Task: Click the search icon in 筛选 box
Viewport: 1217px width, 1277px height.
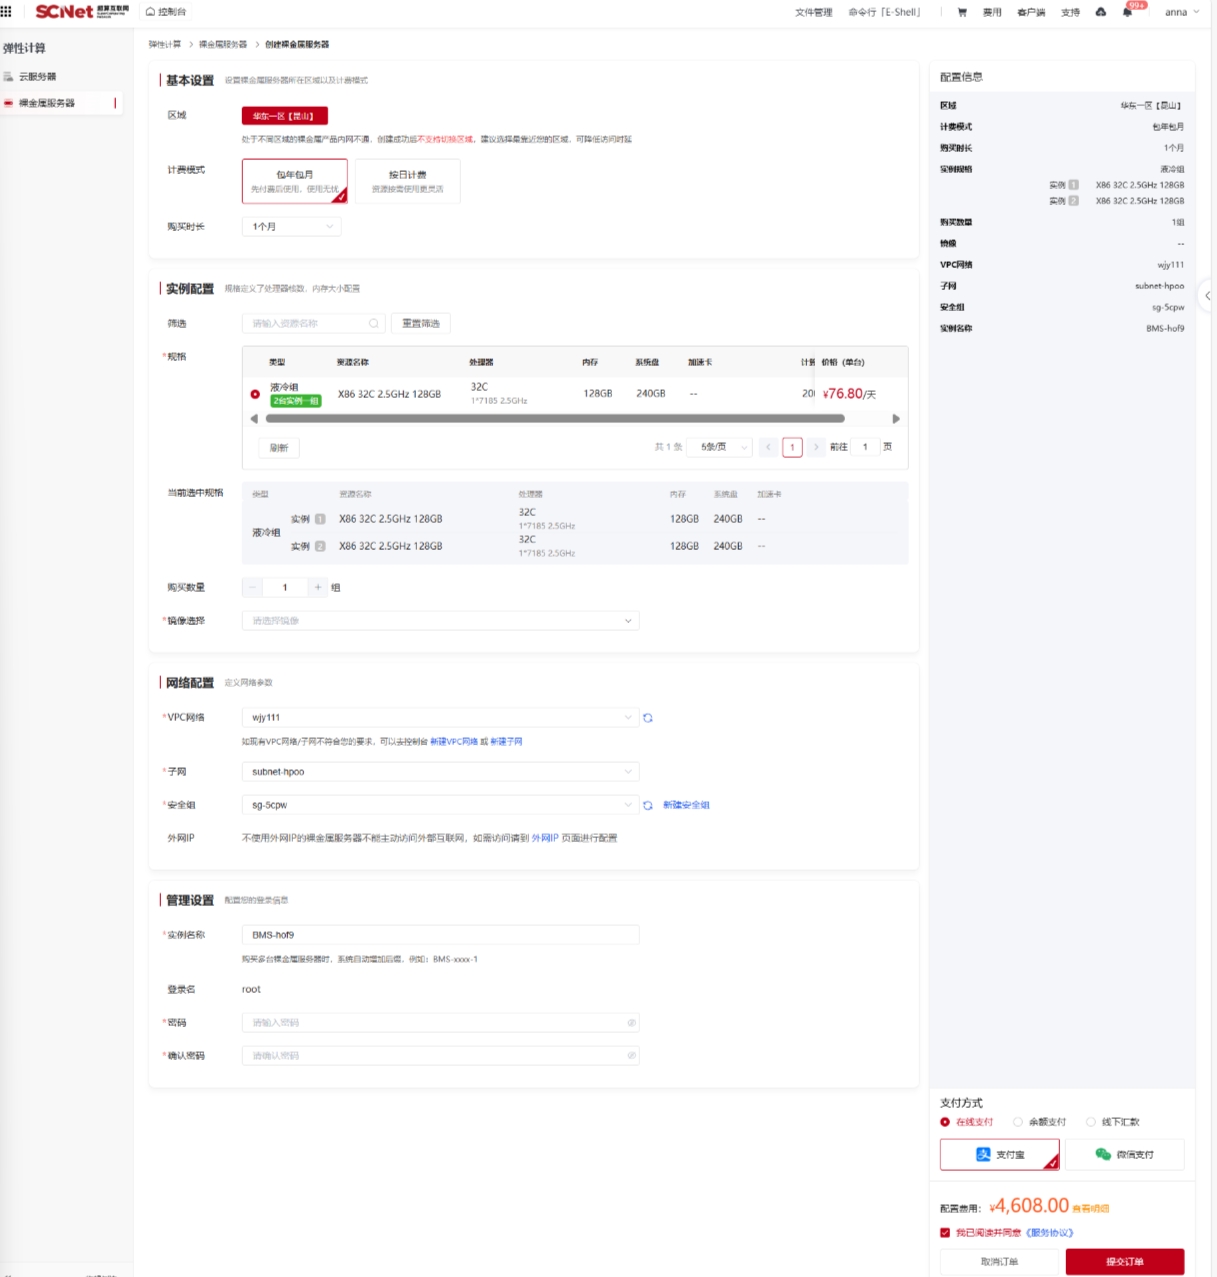Action: (373, 323)
